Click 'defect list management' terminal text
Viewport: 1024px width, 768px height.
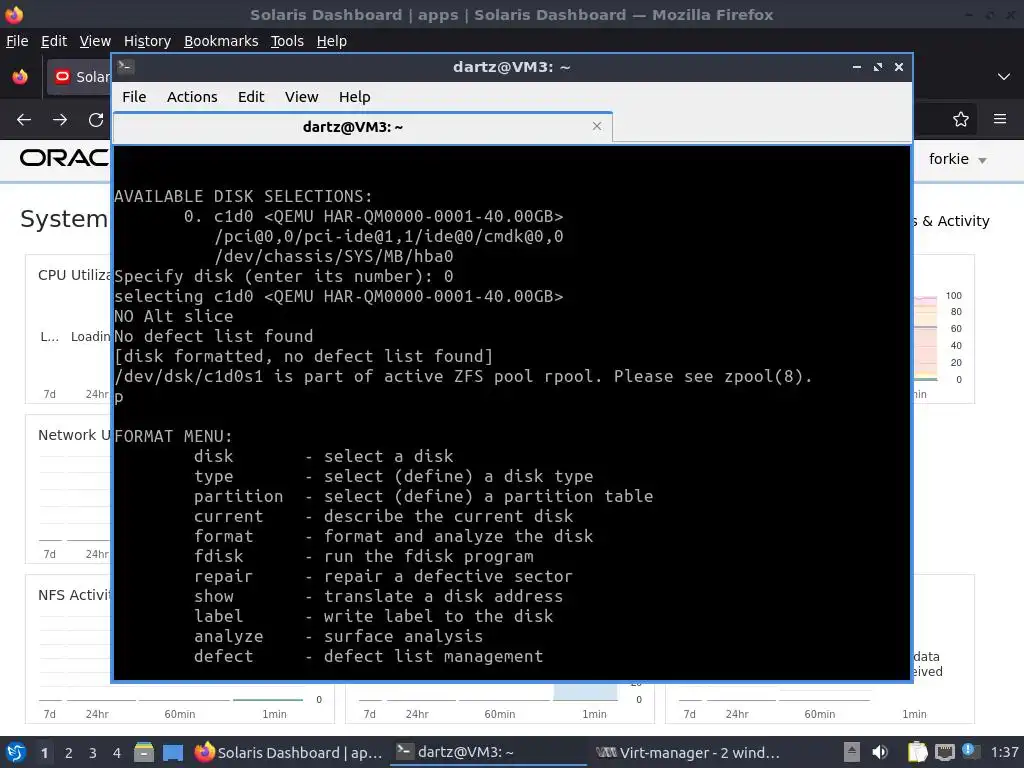click(434, 656)
